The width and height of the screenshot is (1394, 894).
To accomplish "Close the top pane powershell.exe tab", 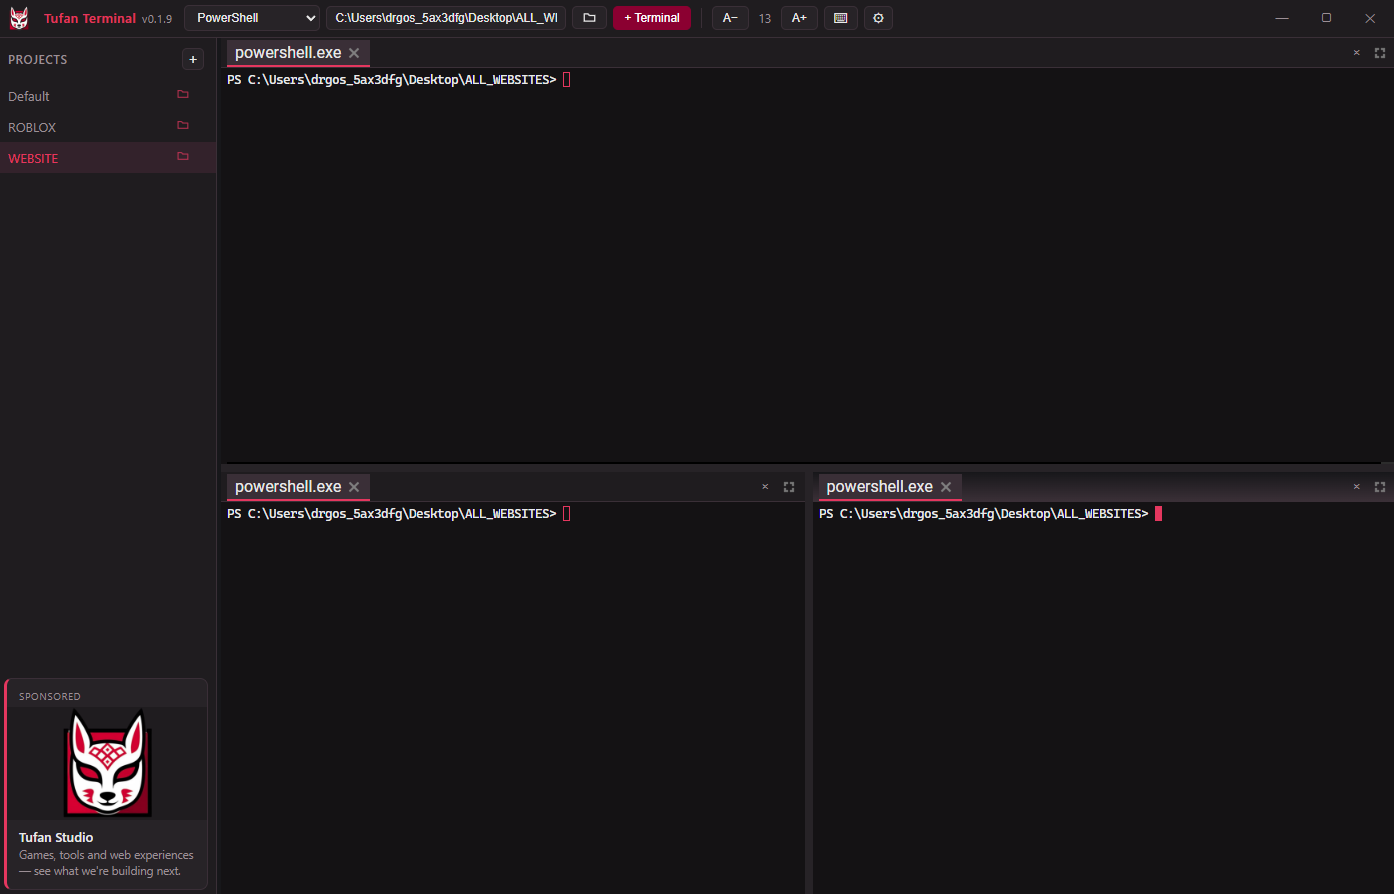I will click(354, 53).
